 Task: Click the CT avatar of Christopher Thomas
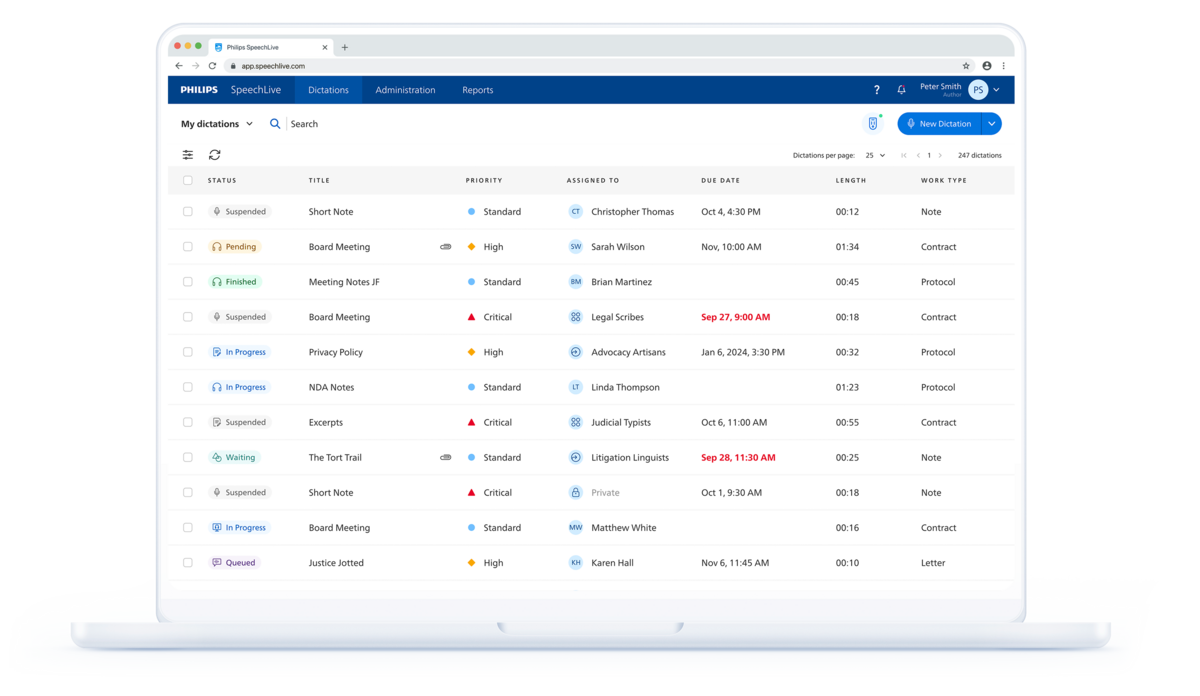click(x=576, y=212)
